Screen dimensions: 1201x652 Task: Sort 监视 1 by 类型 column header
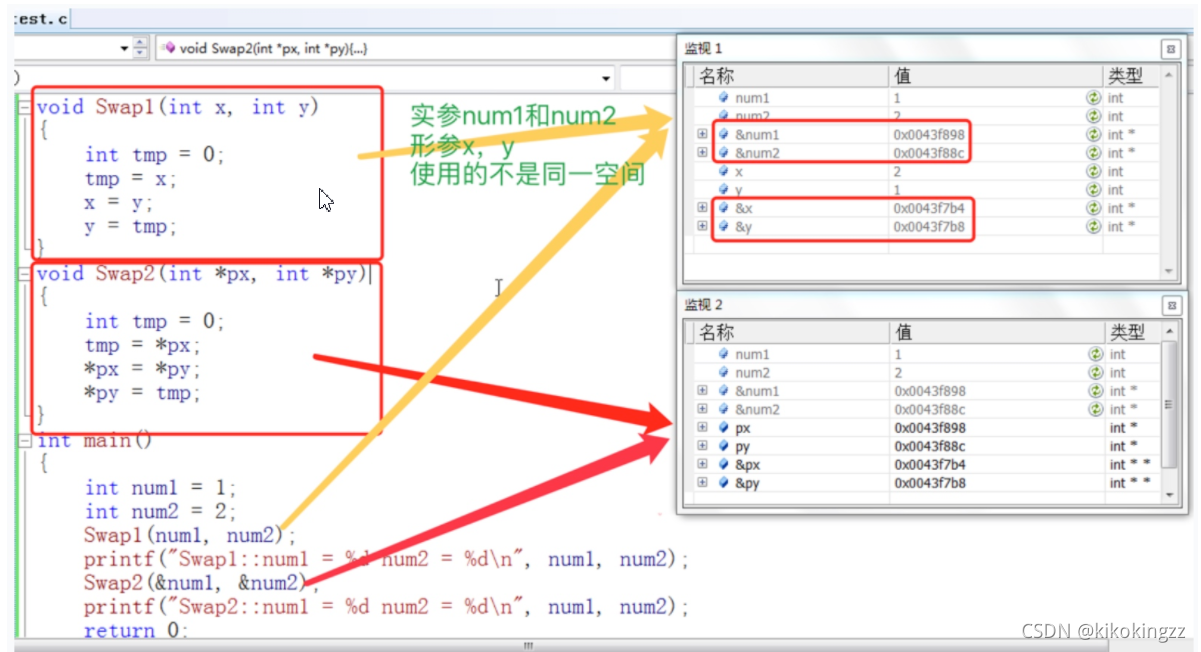coord(1131,75)
